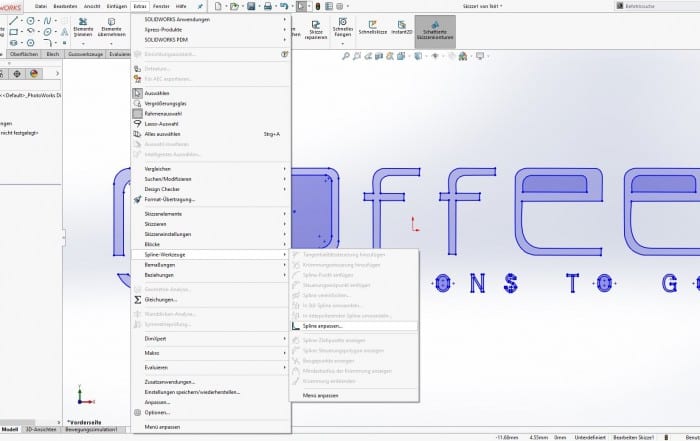Click Elemente übernehmen tool
Viewport: 700px width, 441px height.
click(111, 27)
